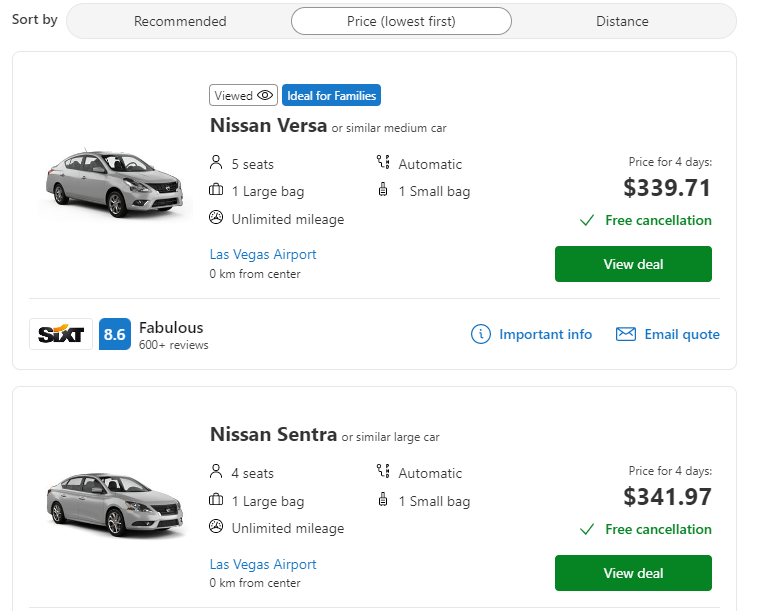Click the Email quote envelope icon
Image resolution: width=765 pixels, height=611 pixels.
[625, 334]
